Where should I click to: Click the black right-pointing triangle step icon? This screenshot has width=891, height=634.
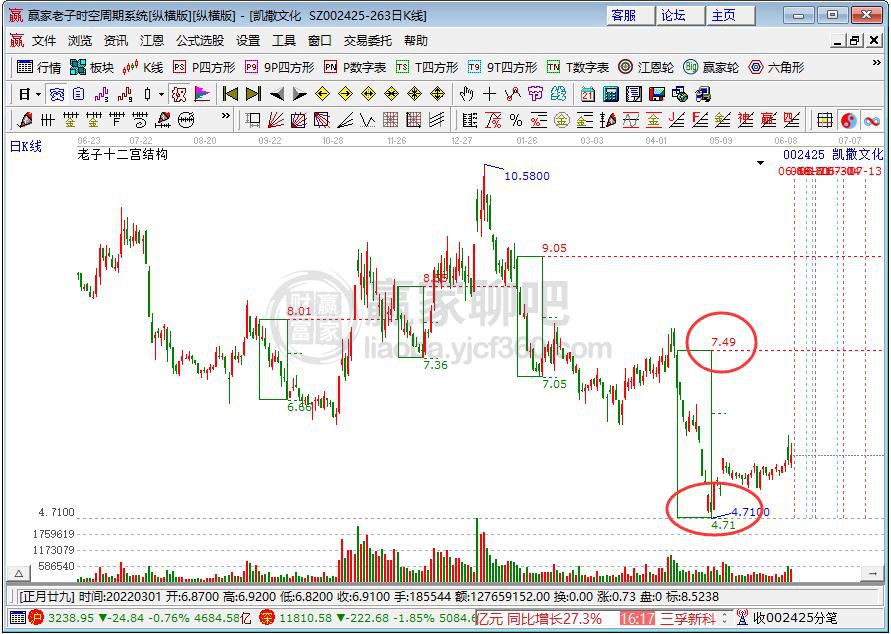299,94
